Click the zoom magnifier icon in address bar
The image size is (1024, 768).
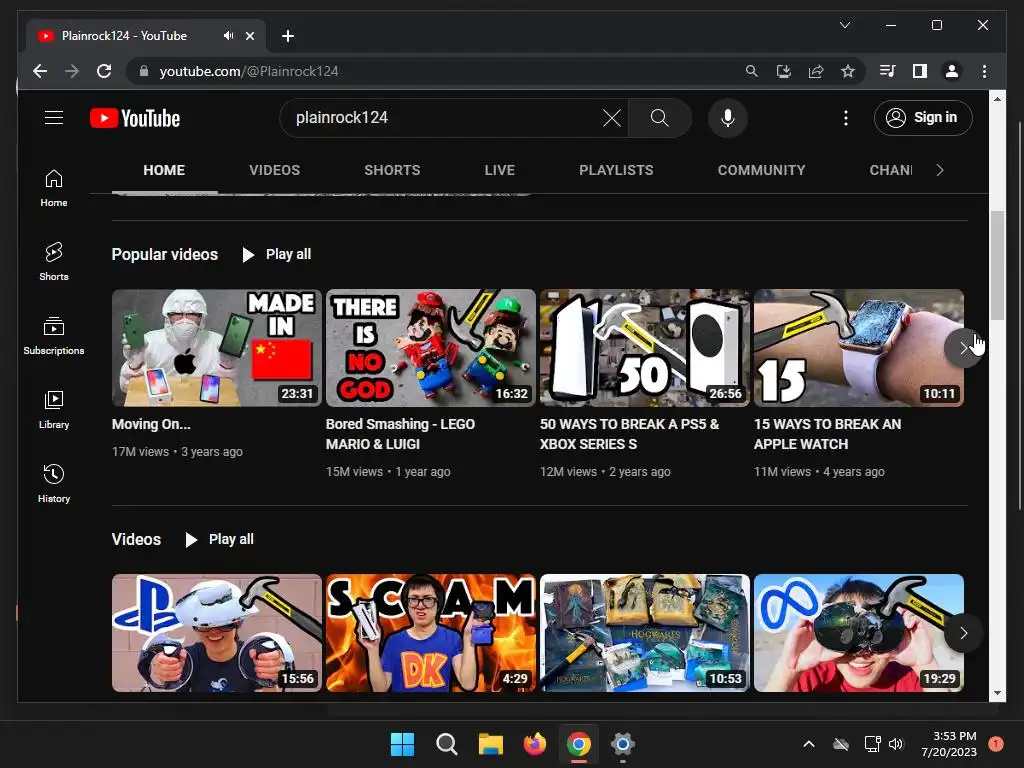point(752,71)
